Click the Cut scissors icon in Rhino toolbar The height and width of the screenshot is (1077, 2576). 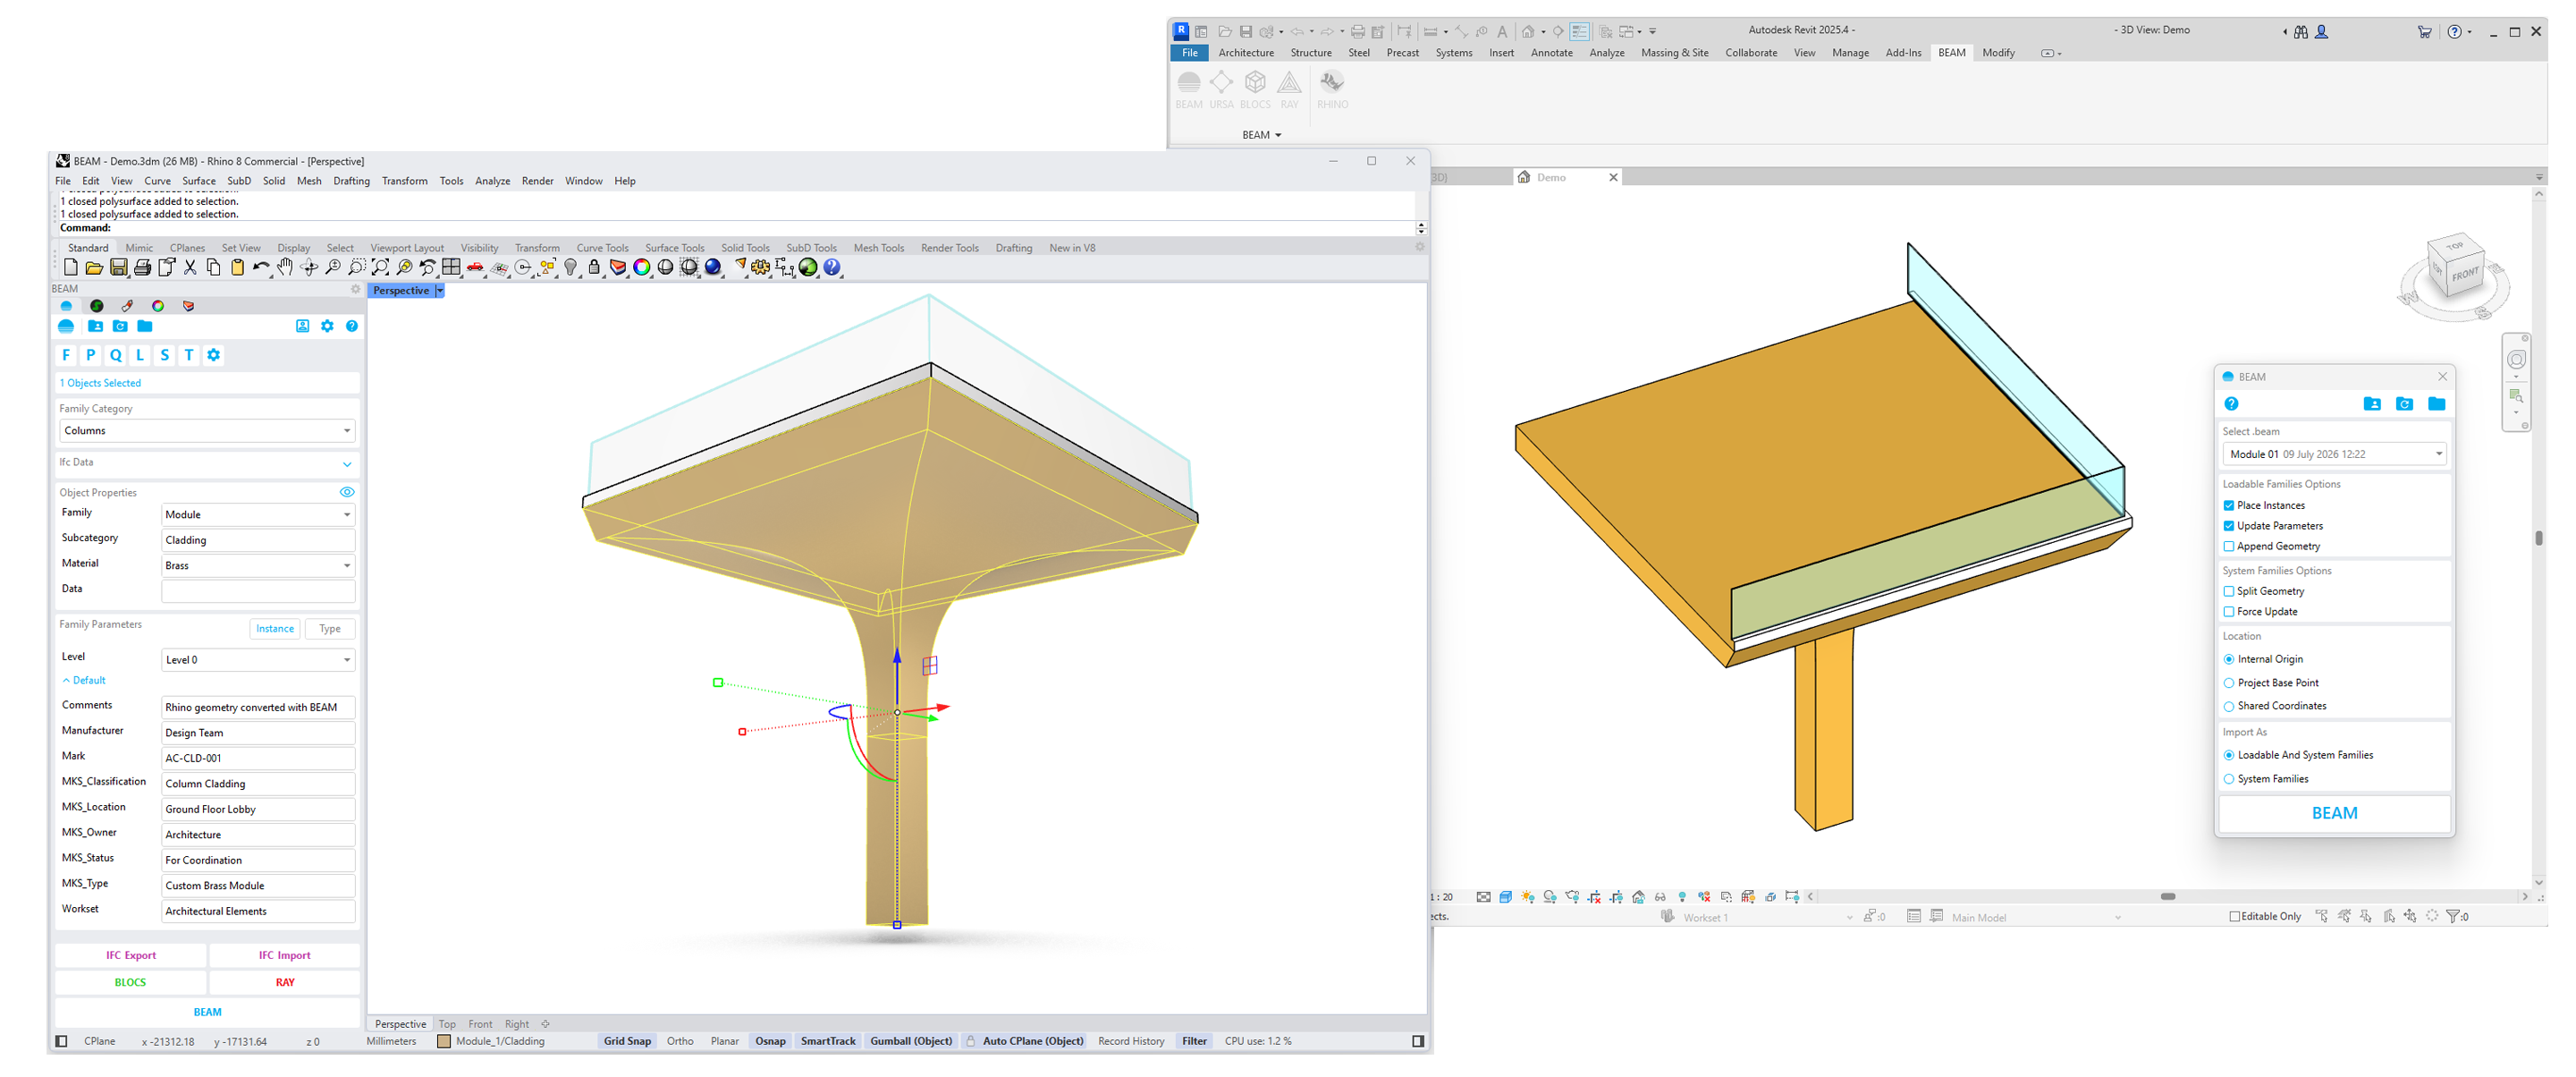[190, 267]
